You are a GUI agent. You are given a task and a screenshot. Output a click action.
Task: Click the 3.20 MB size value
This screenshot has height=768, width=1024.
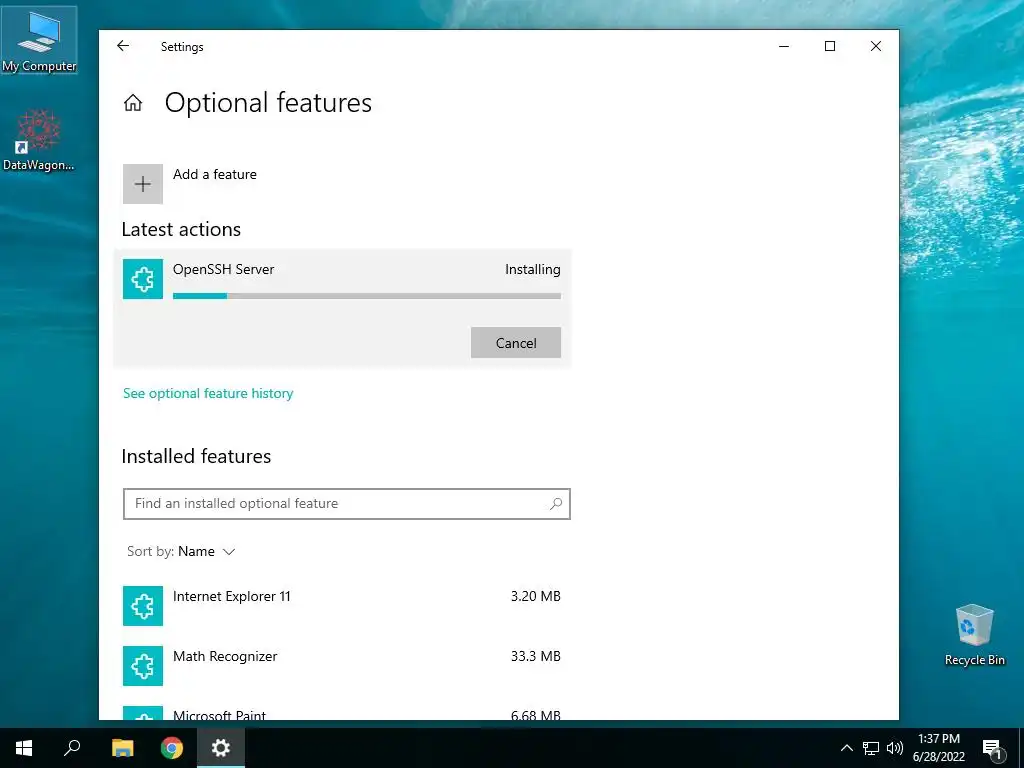click(x=536, y=596)
